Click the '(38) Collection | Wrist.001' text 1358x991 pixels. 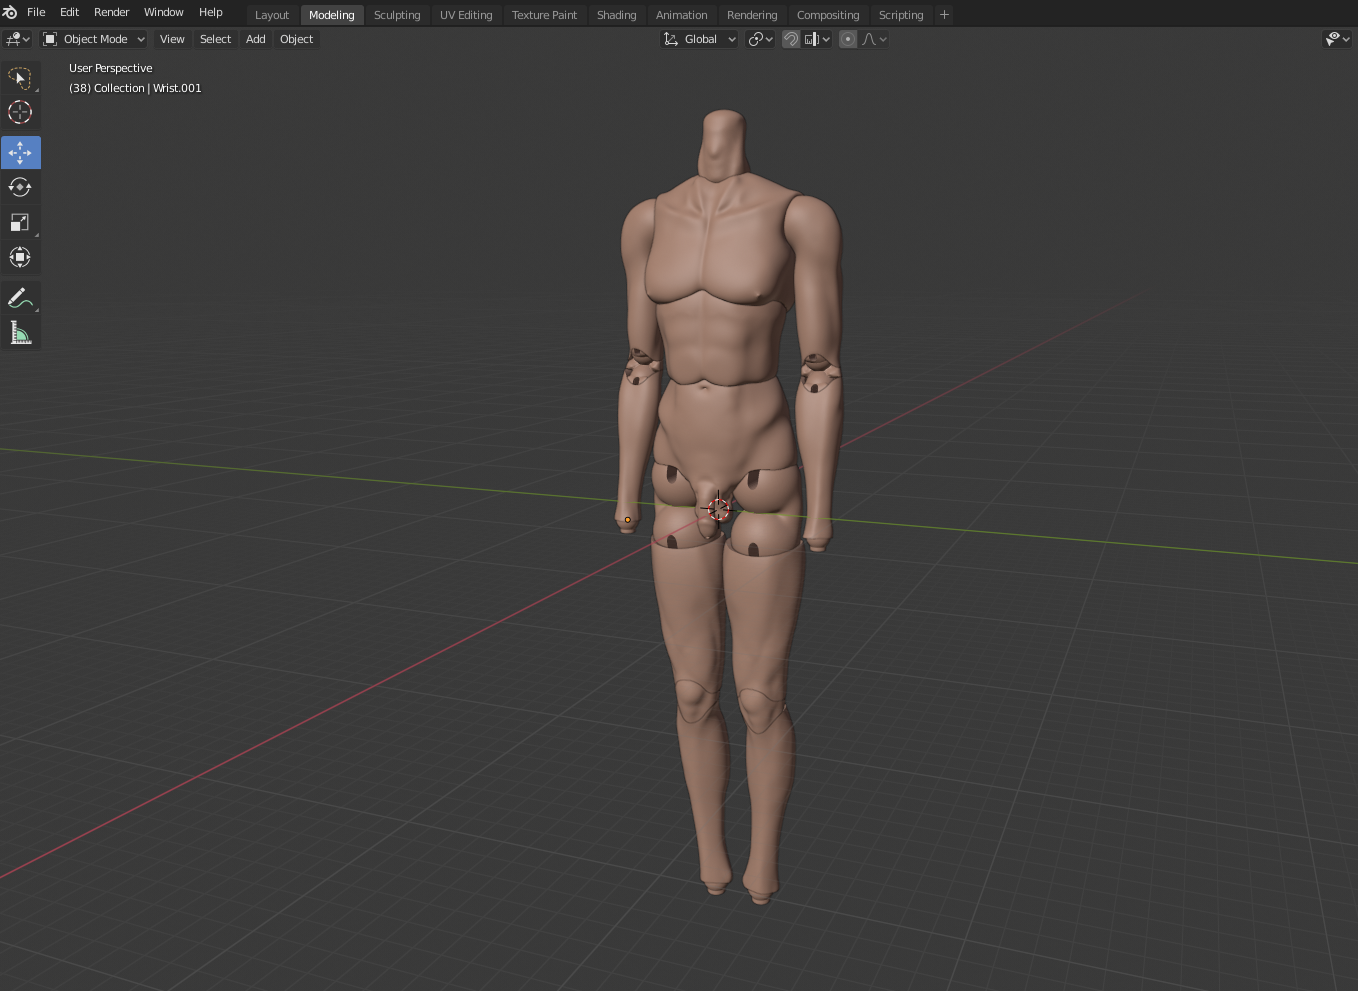coord(135,88)
